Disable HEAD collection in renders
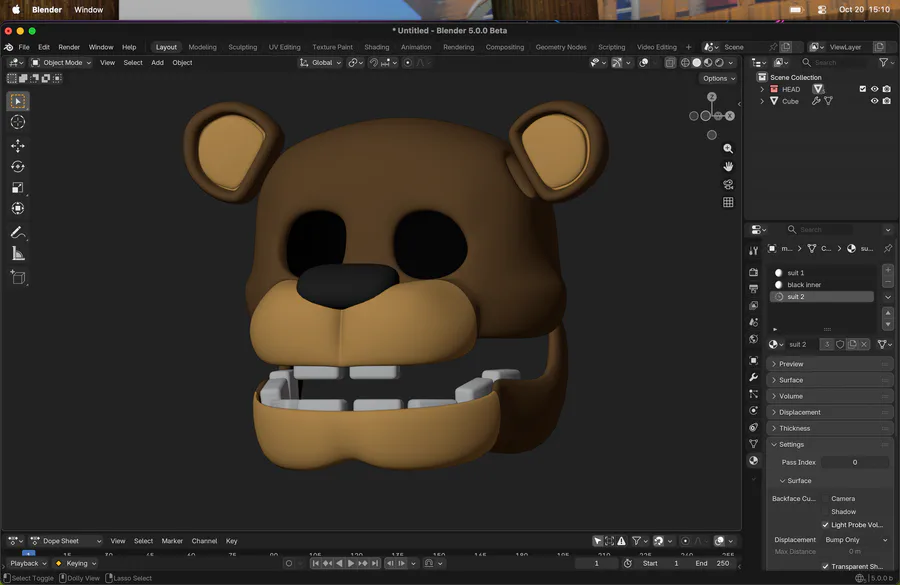The width and height of the screenshot is (900, 585). coord(887,89)
